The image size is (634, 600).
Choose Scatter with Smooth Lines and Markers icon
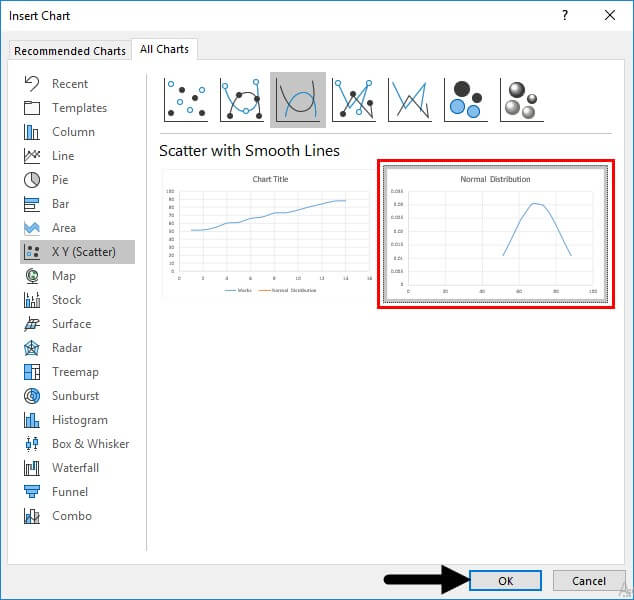(x=242, y=100)
